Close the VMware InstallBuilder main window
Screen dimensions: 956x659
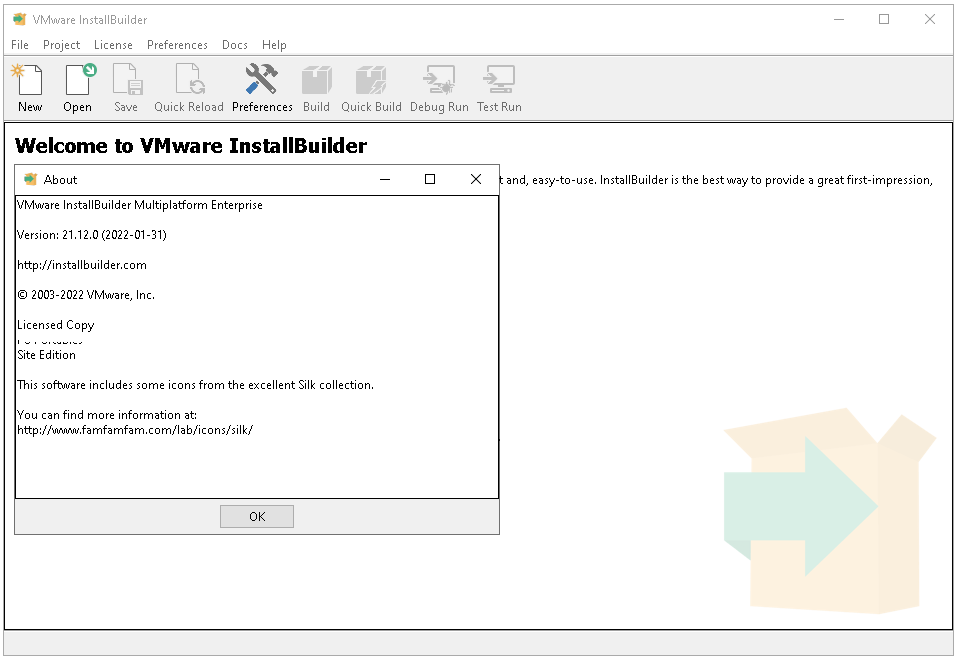tap(930, 20)
